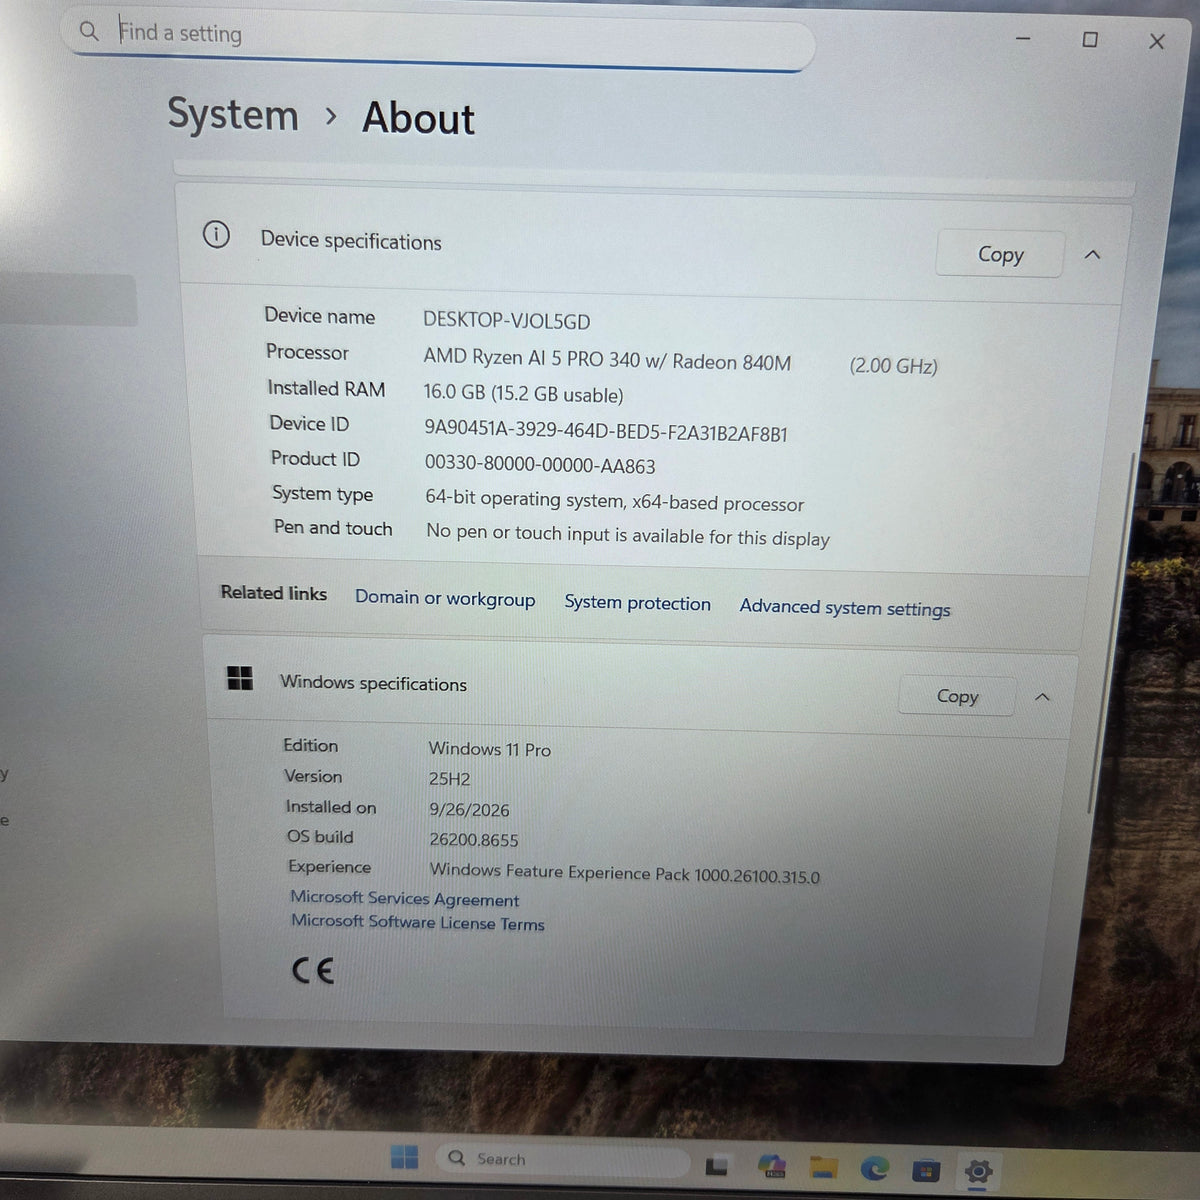Select the Windows 11 Pro edition value
The image size is (1200, 1200).
click(x=489, y=749)
